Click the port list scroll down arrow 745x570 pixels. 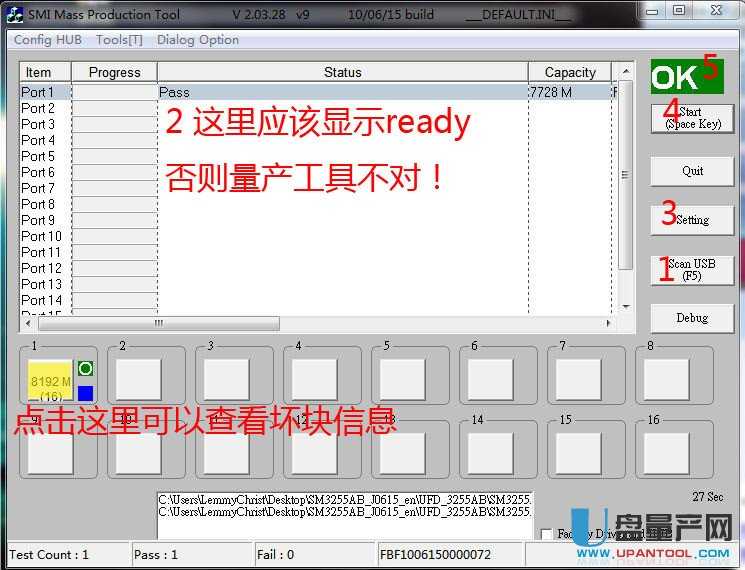coord(626,306)
